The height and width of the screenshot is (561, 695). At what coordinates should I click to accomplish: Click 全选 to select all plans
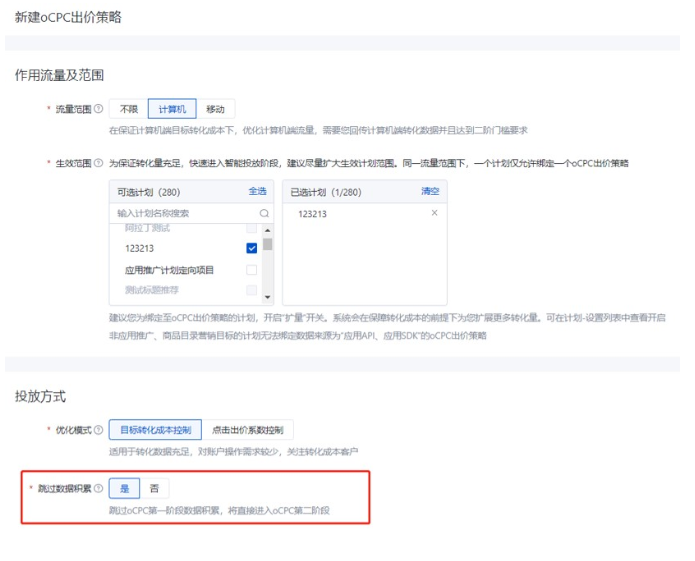coord(258,191)
